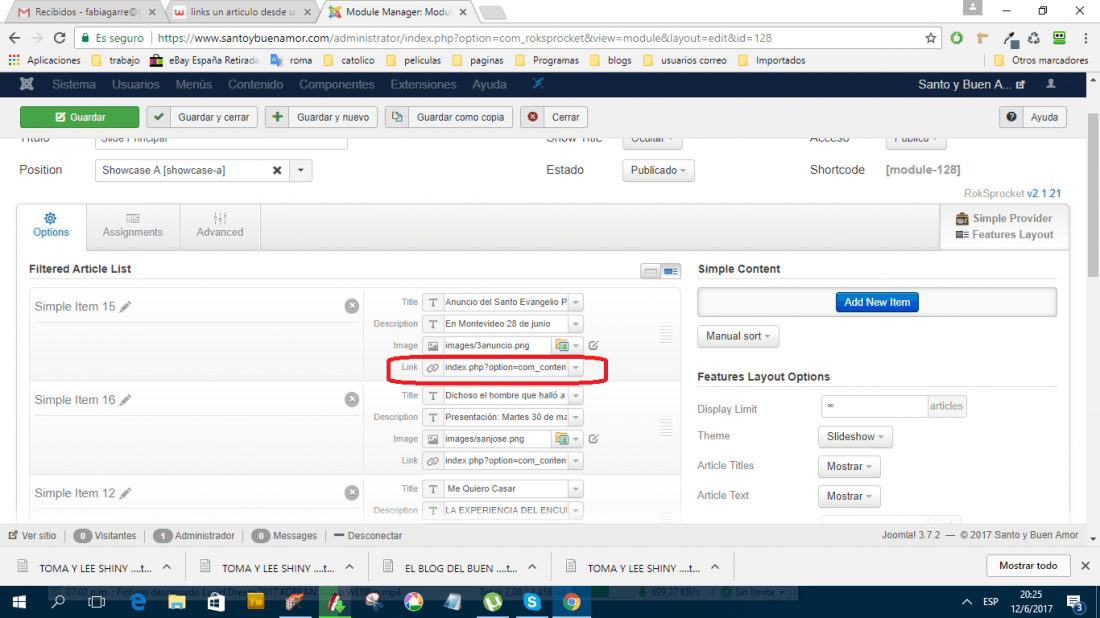Image resolution: width=1100 pixels, height=618 pixels.
Task: Click Guardar como copia button
Action: (x=449, y=117)
